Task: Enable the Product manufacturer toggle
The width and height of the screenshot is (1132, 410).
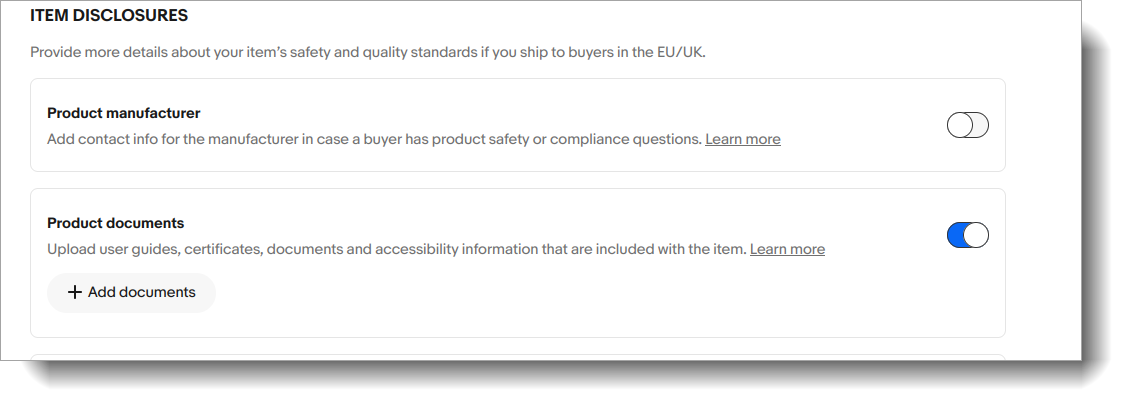Action: [x=967, y=125]
